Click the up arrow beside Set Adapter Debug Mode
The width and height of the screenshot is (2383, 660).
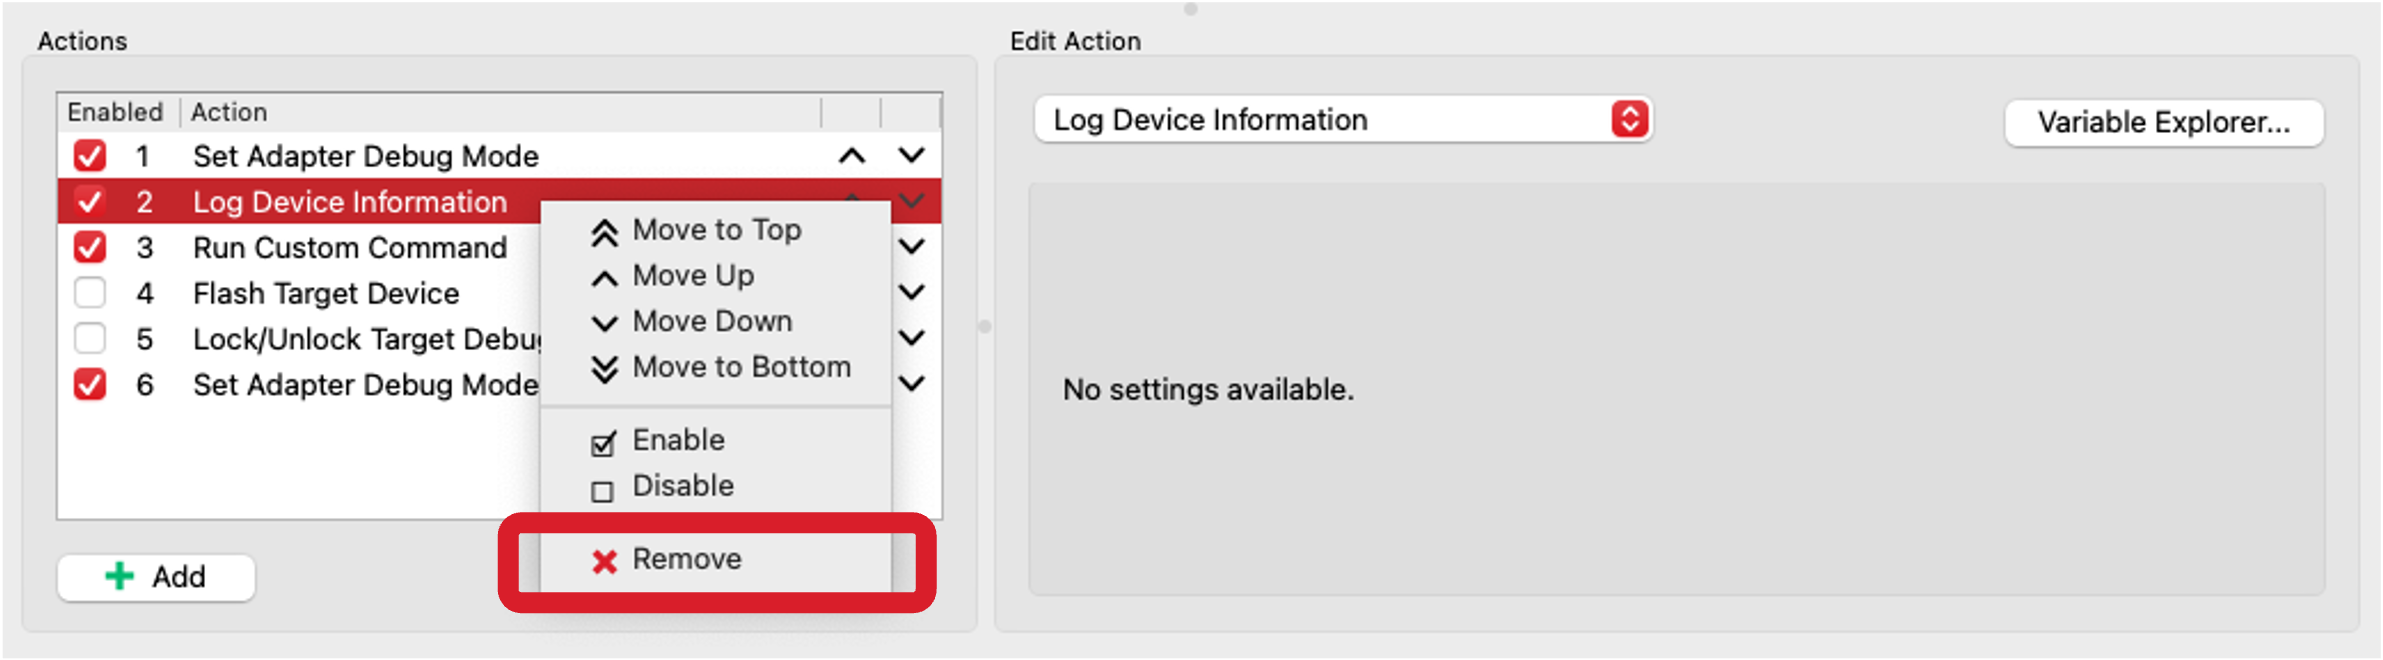click(x=850, y=155)
